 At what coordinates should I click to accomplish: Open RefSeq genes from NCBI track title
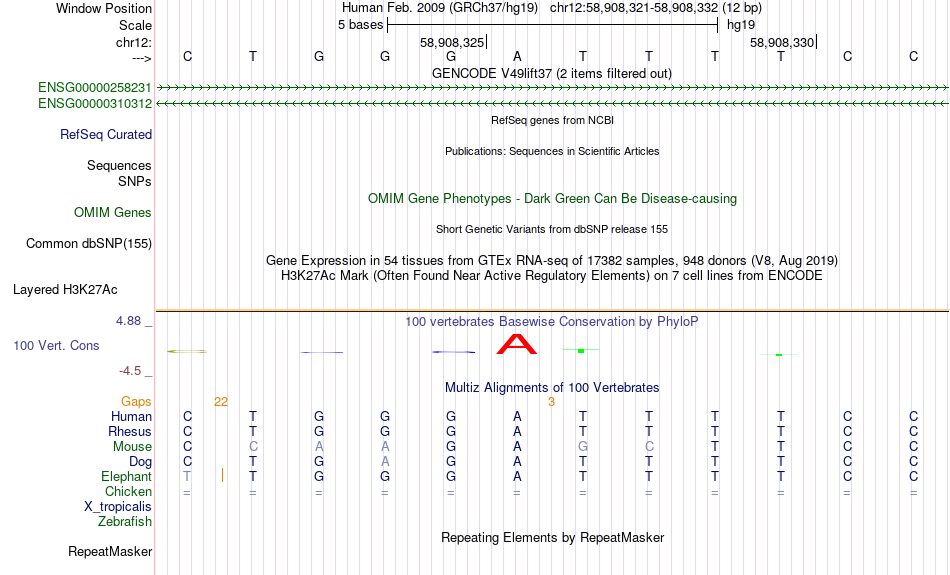coord(552,120)
